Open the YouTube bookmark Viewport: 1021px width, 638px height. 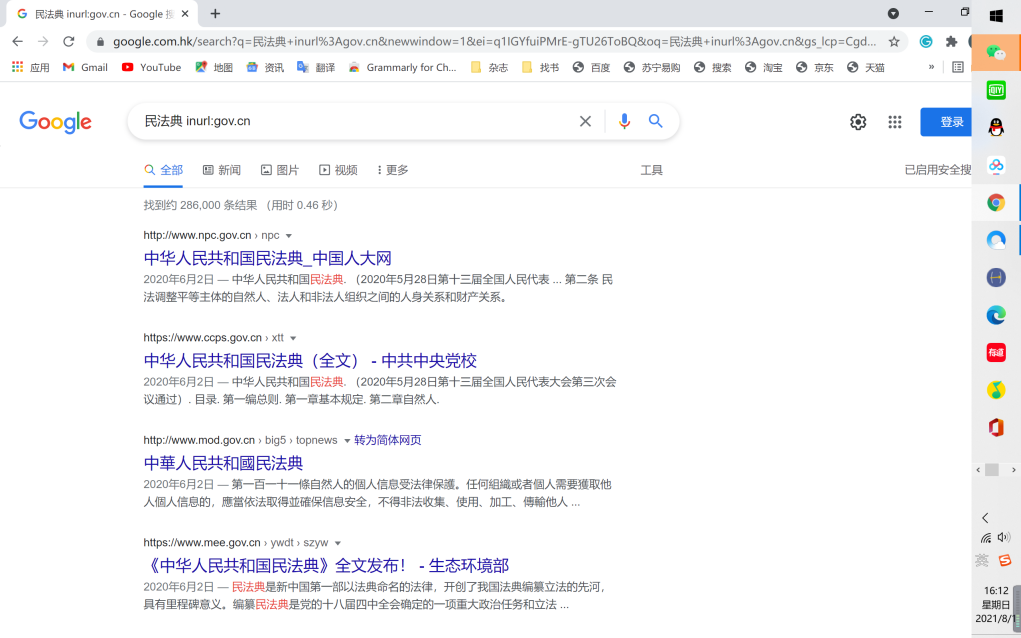click(x=152, y=67)
